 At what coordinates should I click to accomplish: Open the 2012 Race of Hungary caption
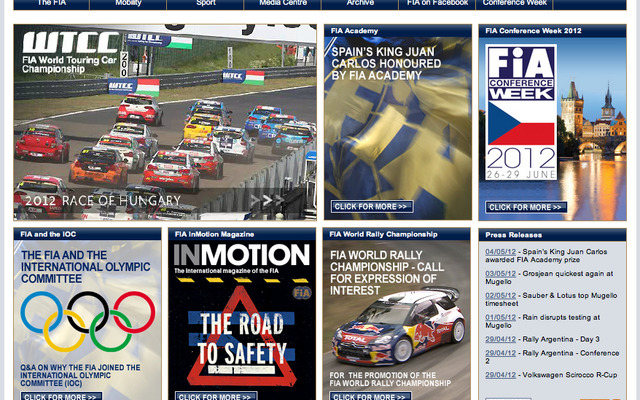103,200
